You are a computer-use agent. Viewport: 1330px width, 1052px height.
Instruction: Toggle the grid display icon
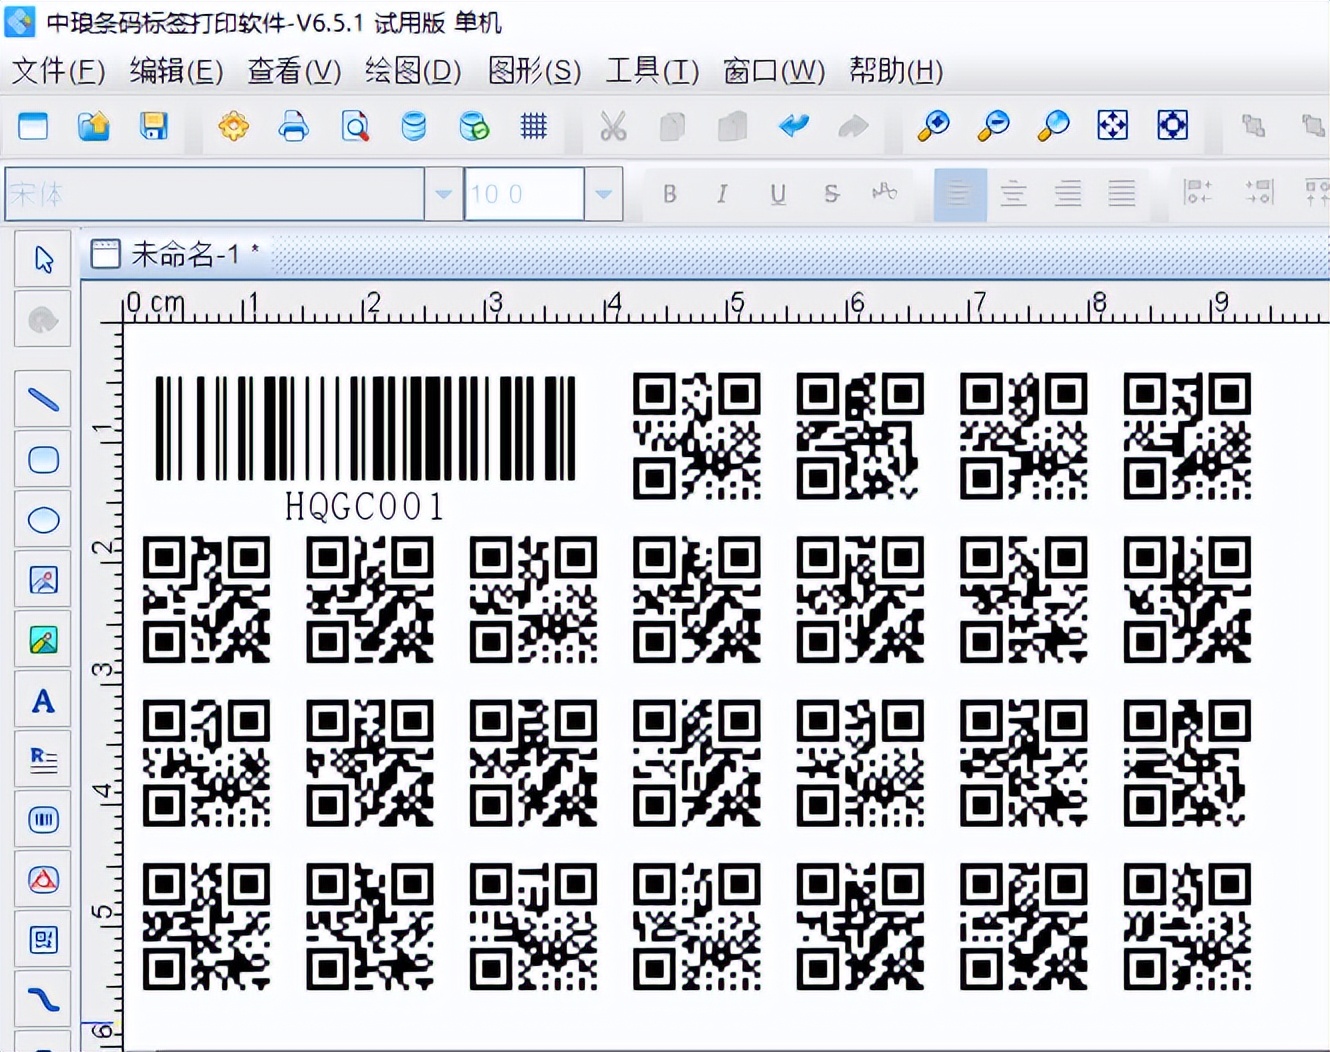point(534,126)
